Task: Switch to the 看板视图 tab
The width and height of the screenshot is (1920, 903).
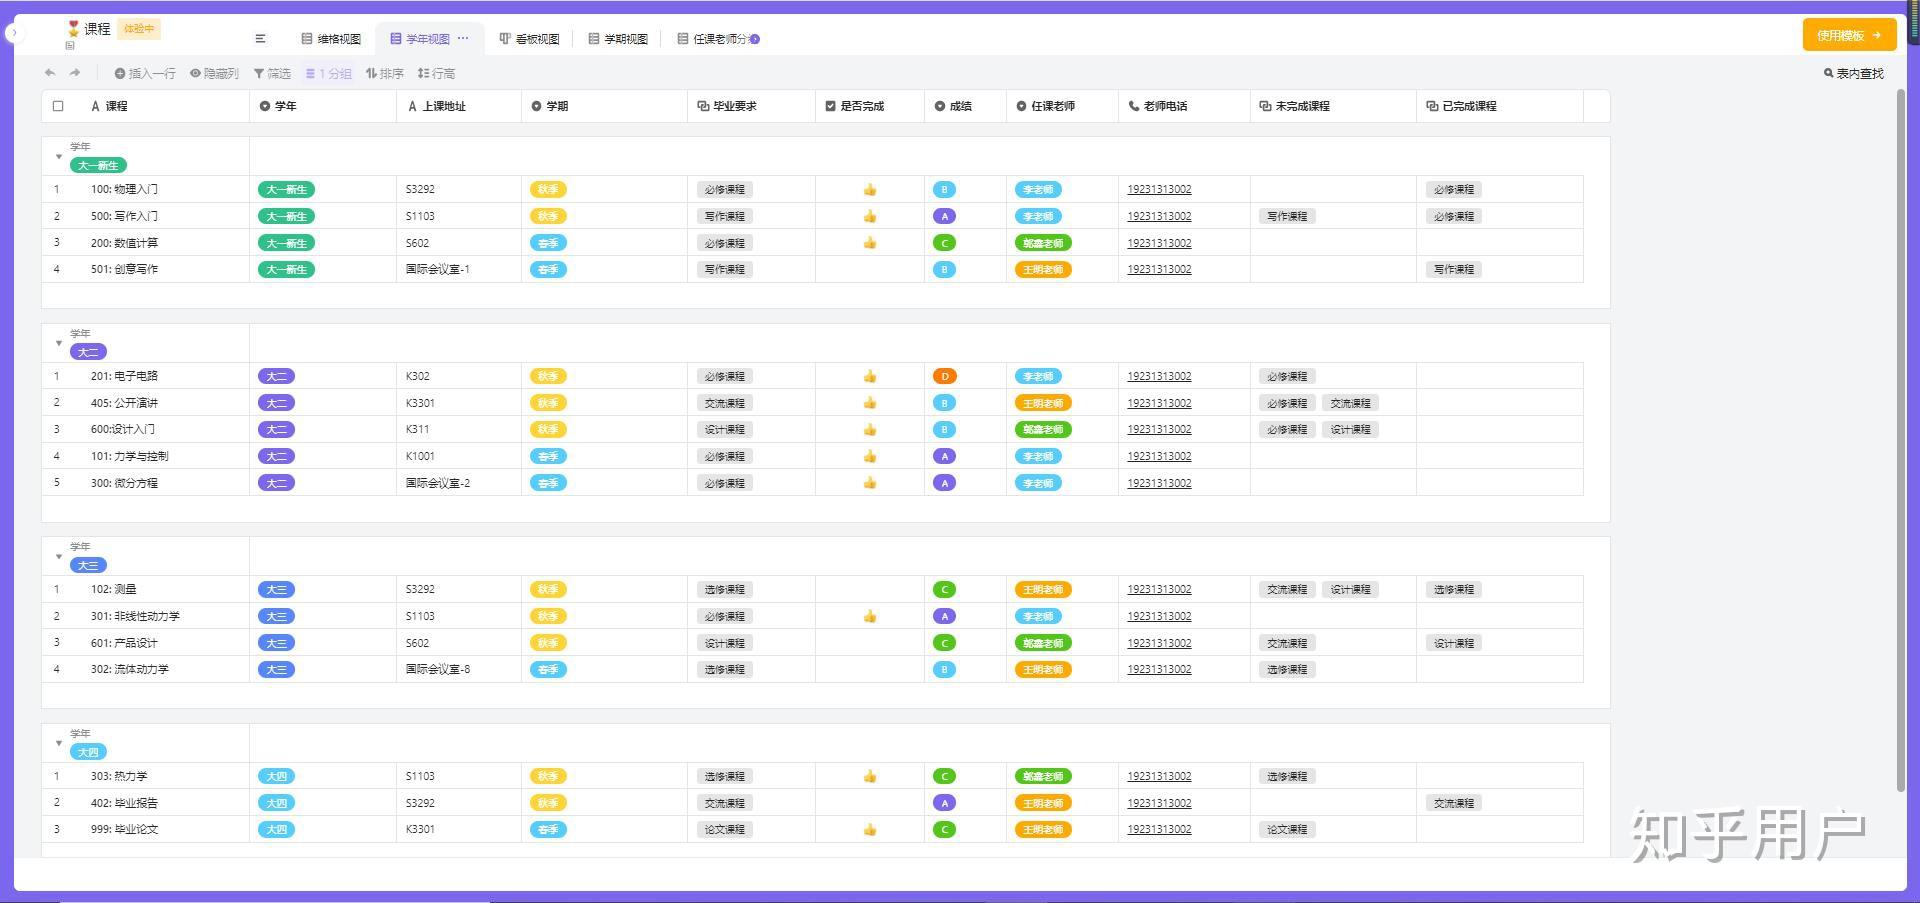Action: point(529,39)
